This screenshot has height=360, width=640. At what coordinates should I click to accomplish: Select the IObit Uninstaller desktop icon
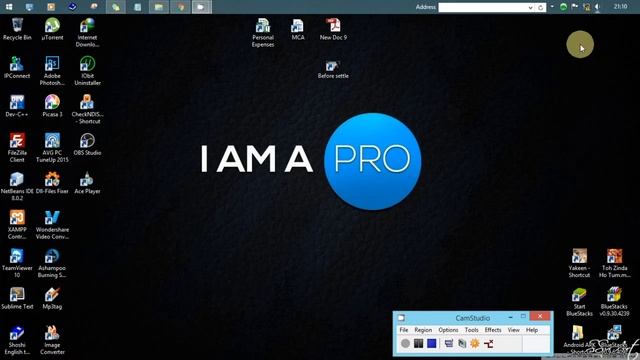[x=87, y=71]
